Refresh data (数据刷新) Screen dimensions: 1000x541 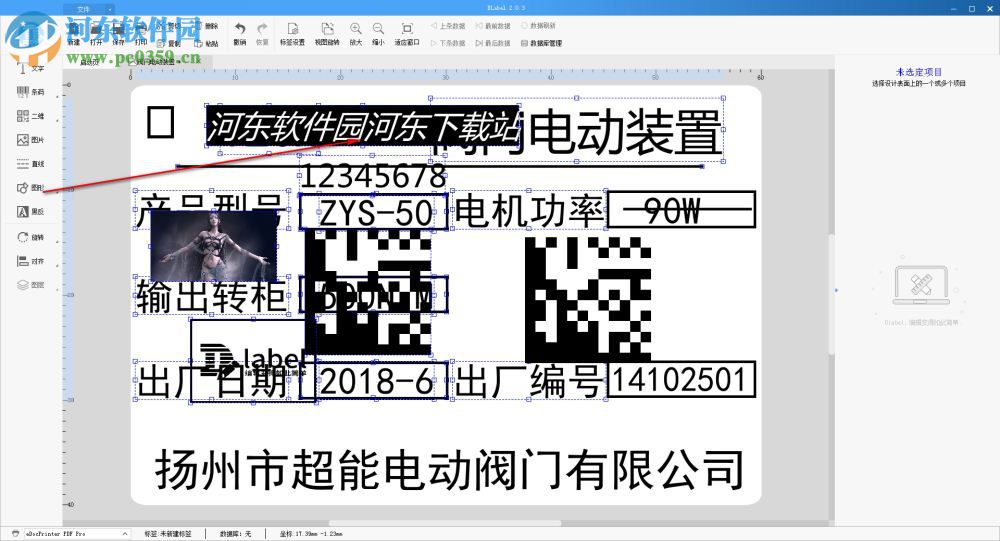(x=538, y=26)
